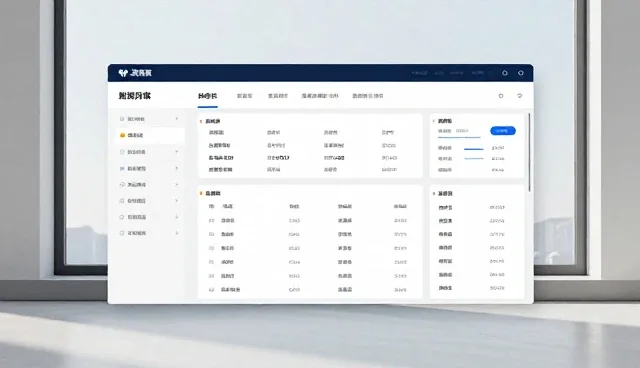The image size is (640, 368).
Task: Select the yellow-icon highlighted sidebar item
Action: (x=150, y=135)
